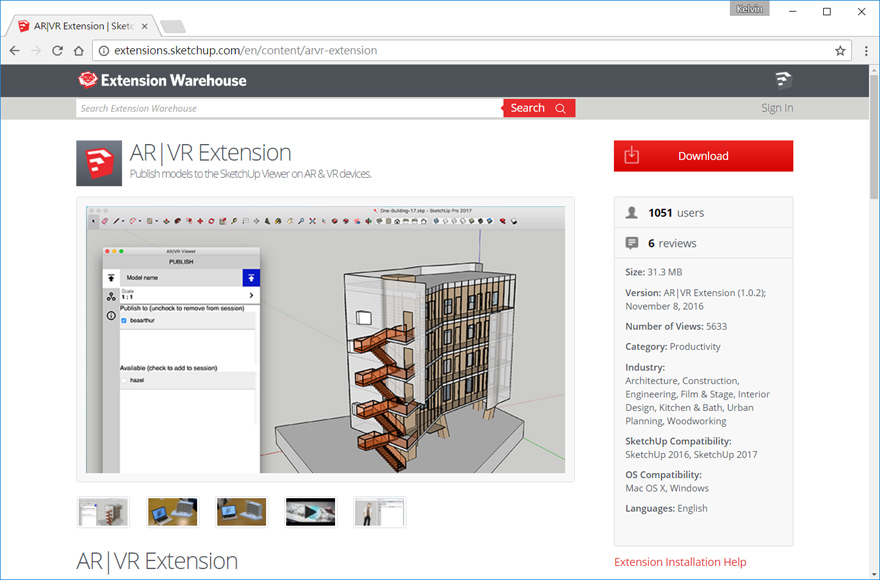880x580 pixels.
Task: Click the Extension Warehouse logo
Action: click(x=162, y=80)
